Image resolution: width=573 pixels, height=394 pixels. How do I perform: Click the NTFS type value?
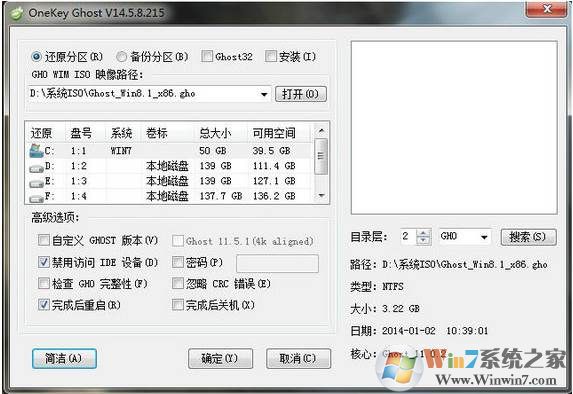click(x=393, y=287)
